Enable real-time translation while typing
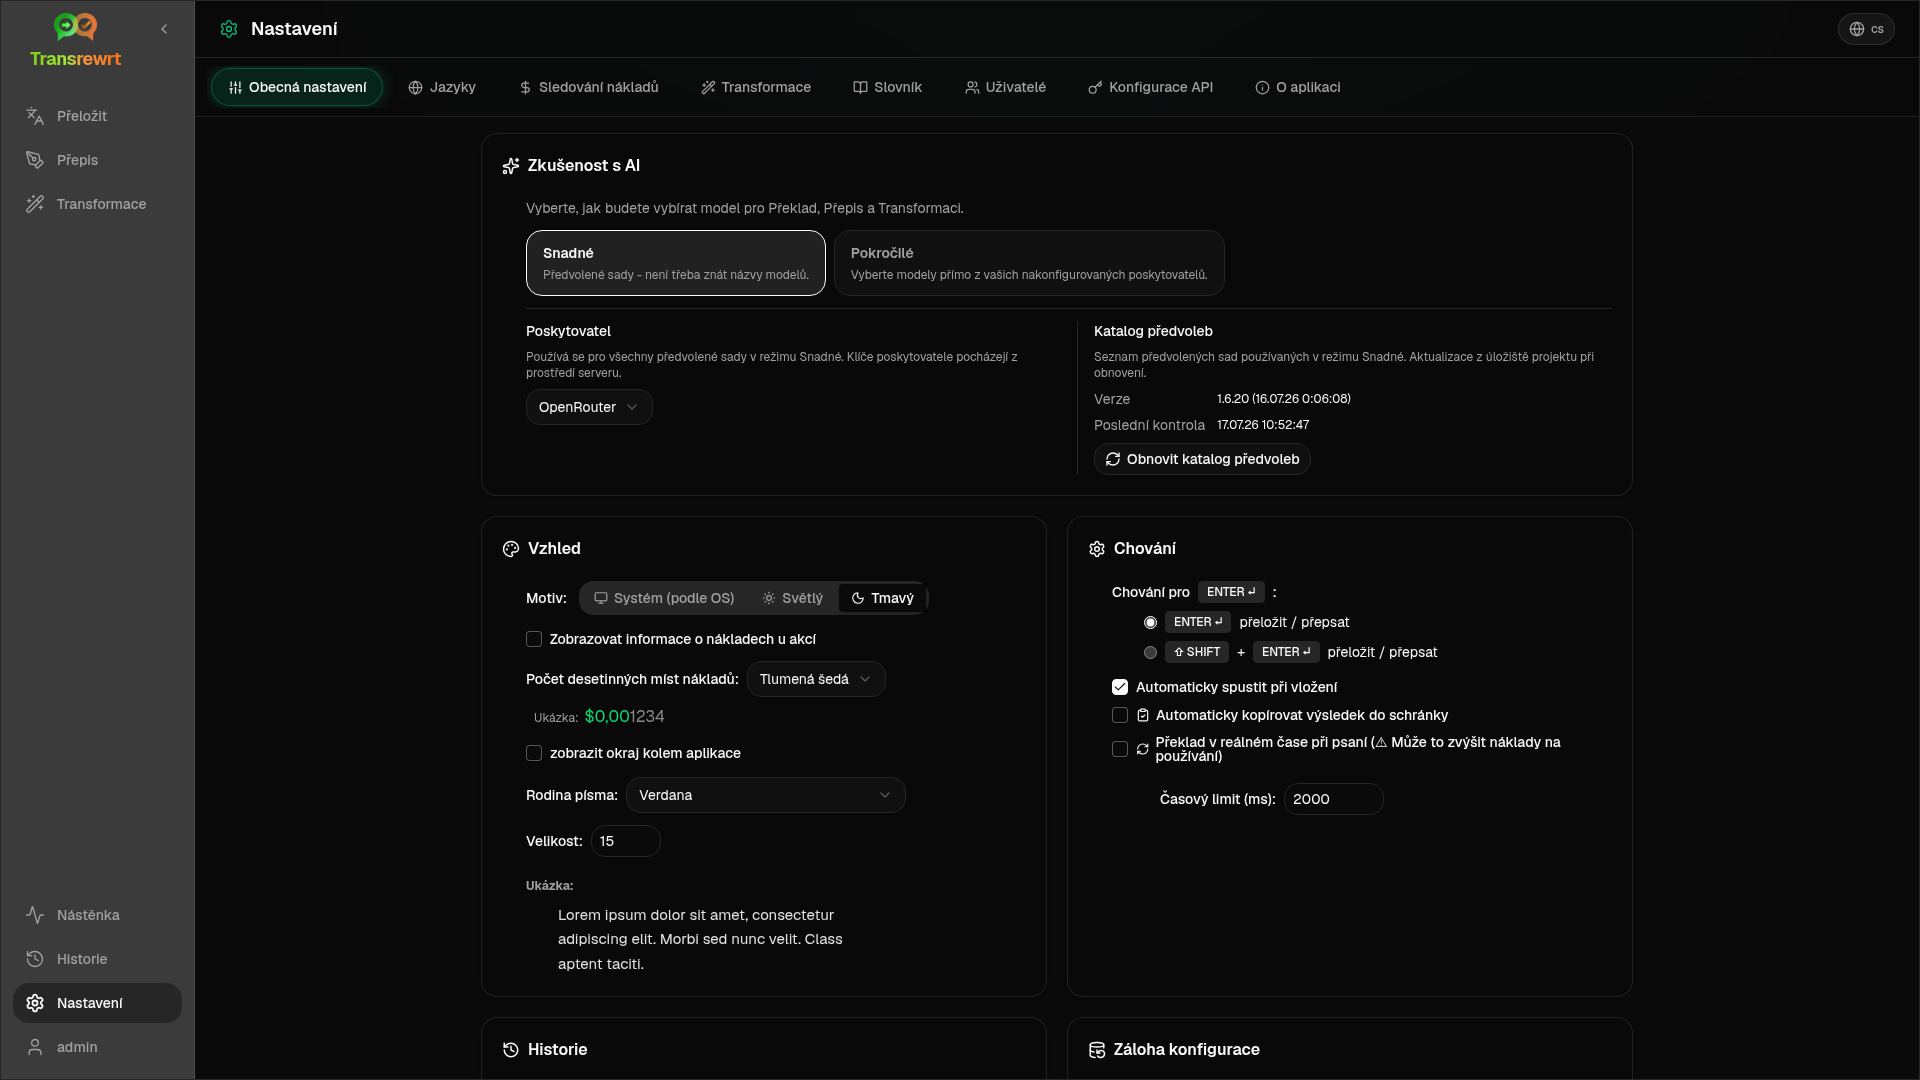Image resolution: width=1920 pixels, height=1080 pixels. tap(1120, 749)
